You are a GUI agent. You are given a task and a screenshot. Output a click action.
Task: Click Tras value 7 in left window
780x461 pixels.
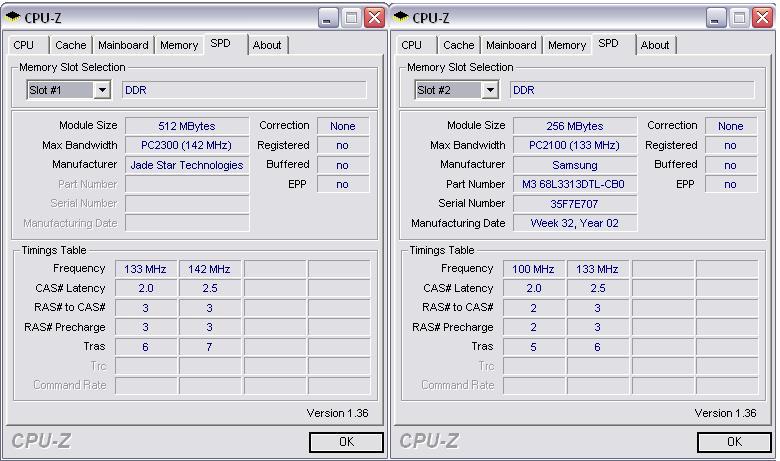pyautogui.click(x=209, y=347)
